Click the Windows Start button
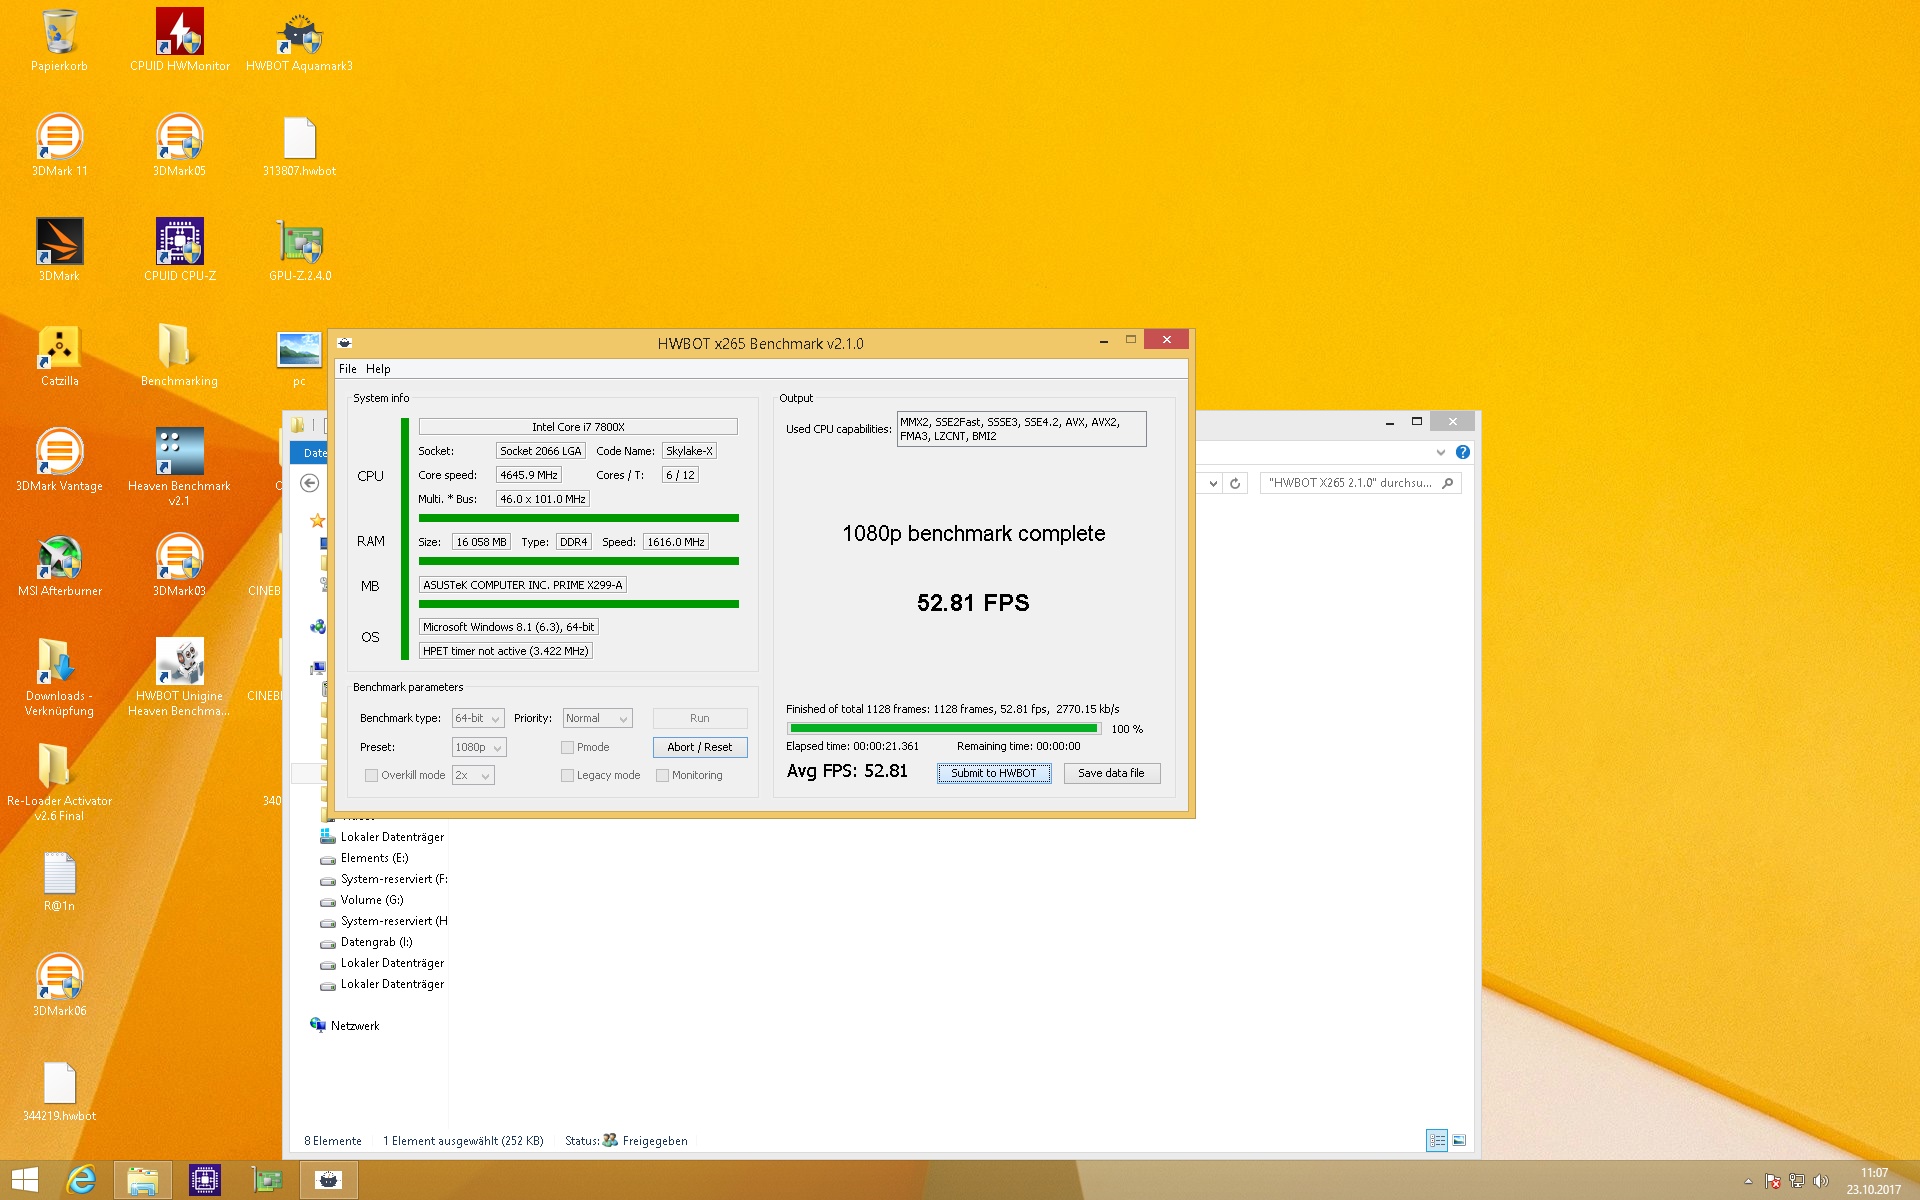The height and width of the screenshot is (1200, 1920). (25, 1180)
